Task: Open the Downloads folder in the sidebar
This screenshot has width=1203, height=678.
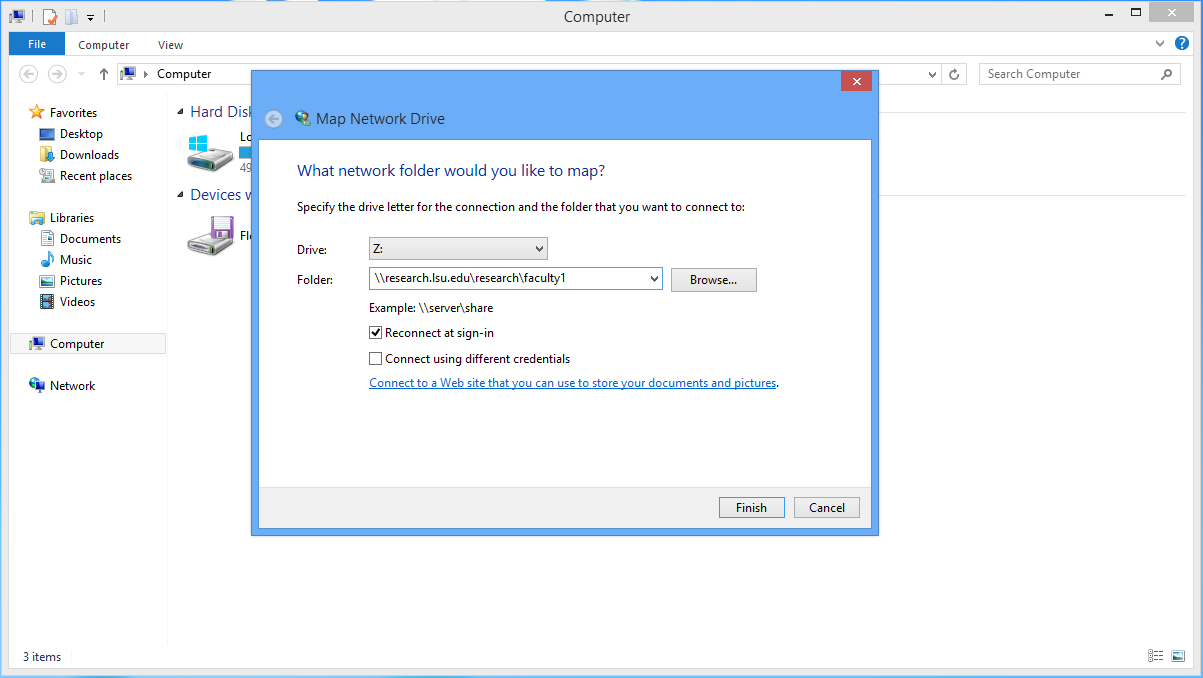Action: pos(90,154)
